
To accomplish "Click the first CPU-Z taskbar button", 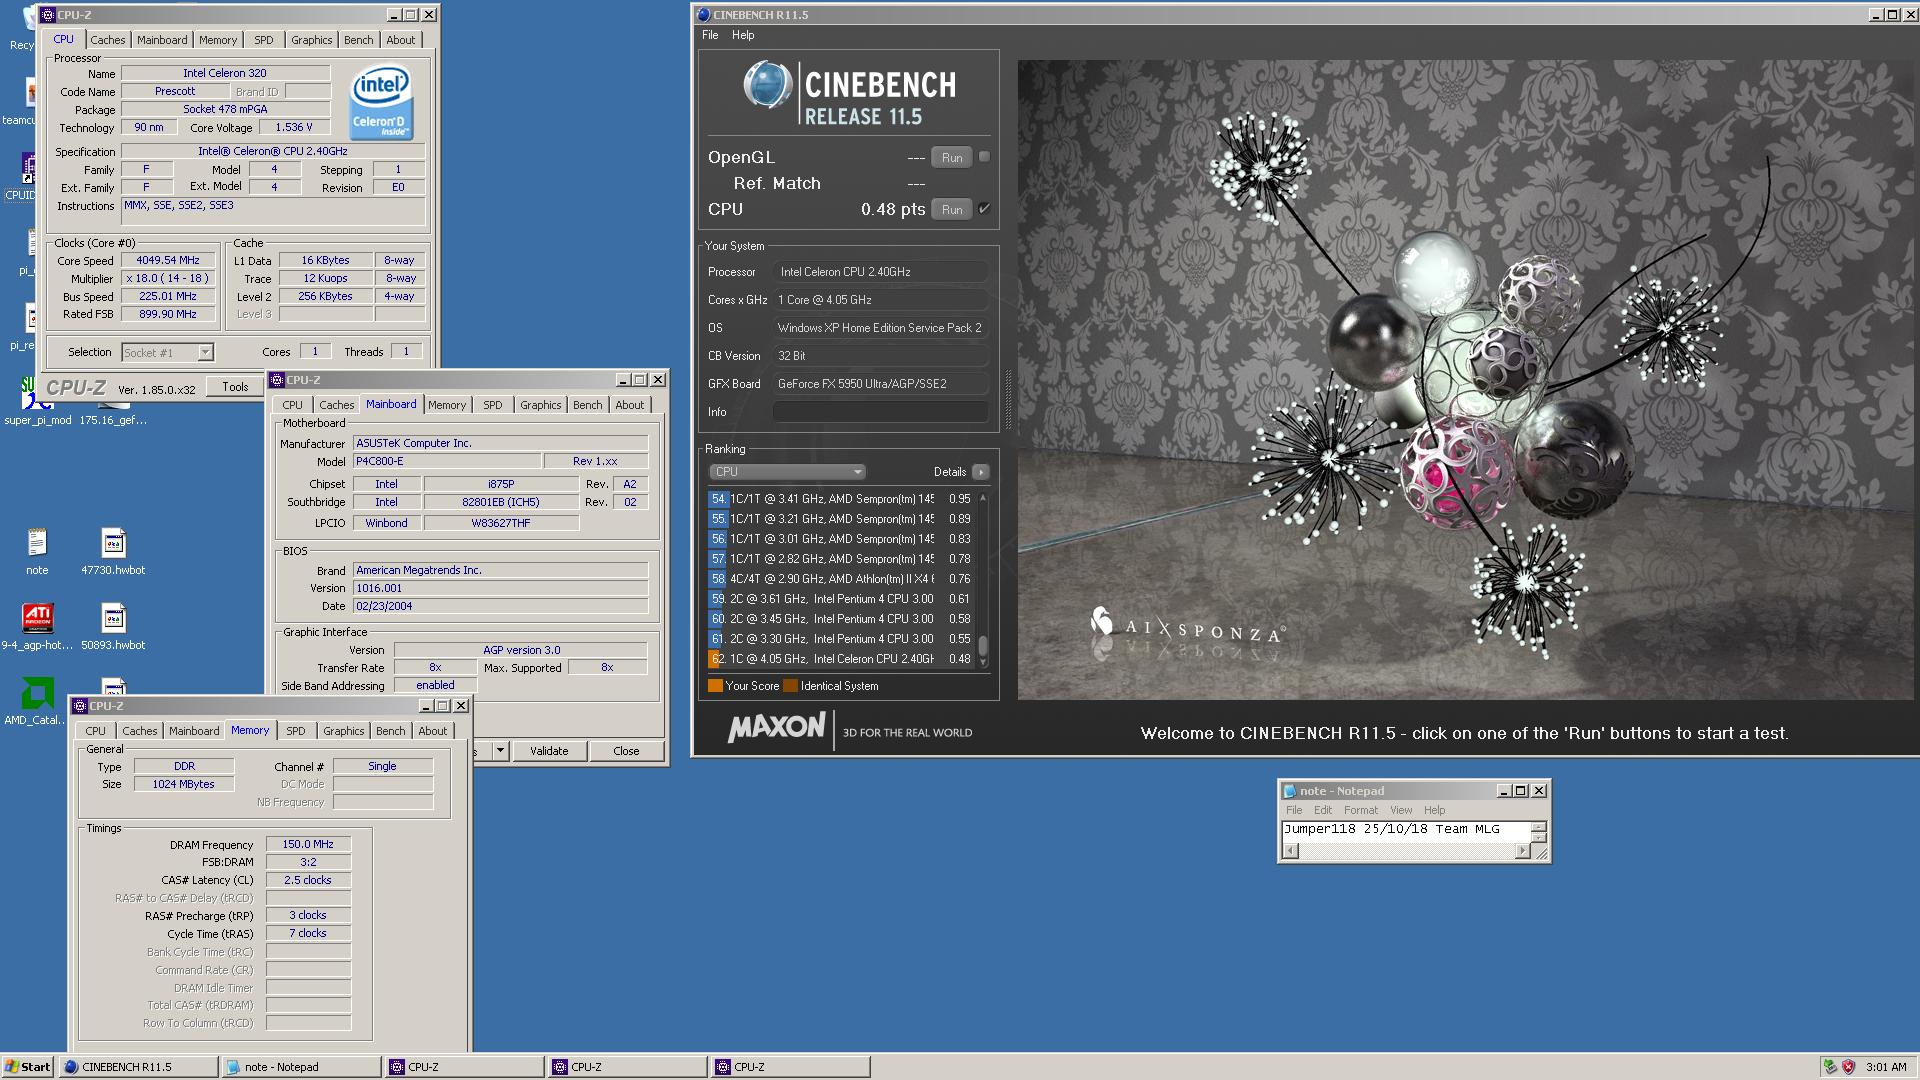I will coord(465,1067).
